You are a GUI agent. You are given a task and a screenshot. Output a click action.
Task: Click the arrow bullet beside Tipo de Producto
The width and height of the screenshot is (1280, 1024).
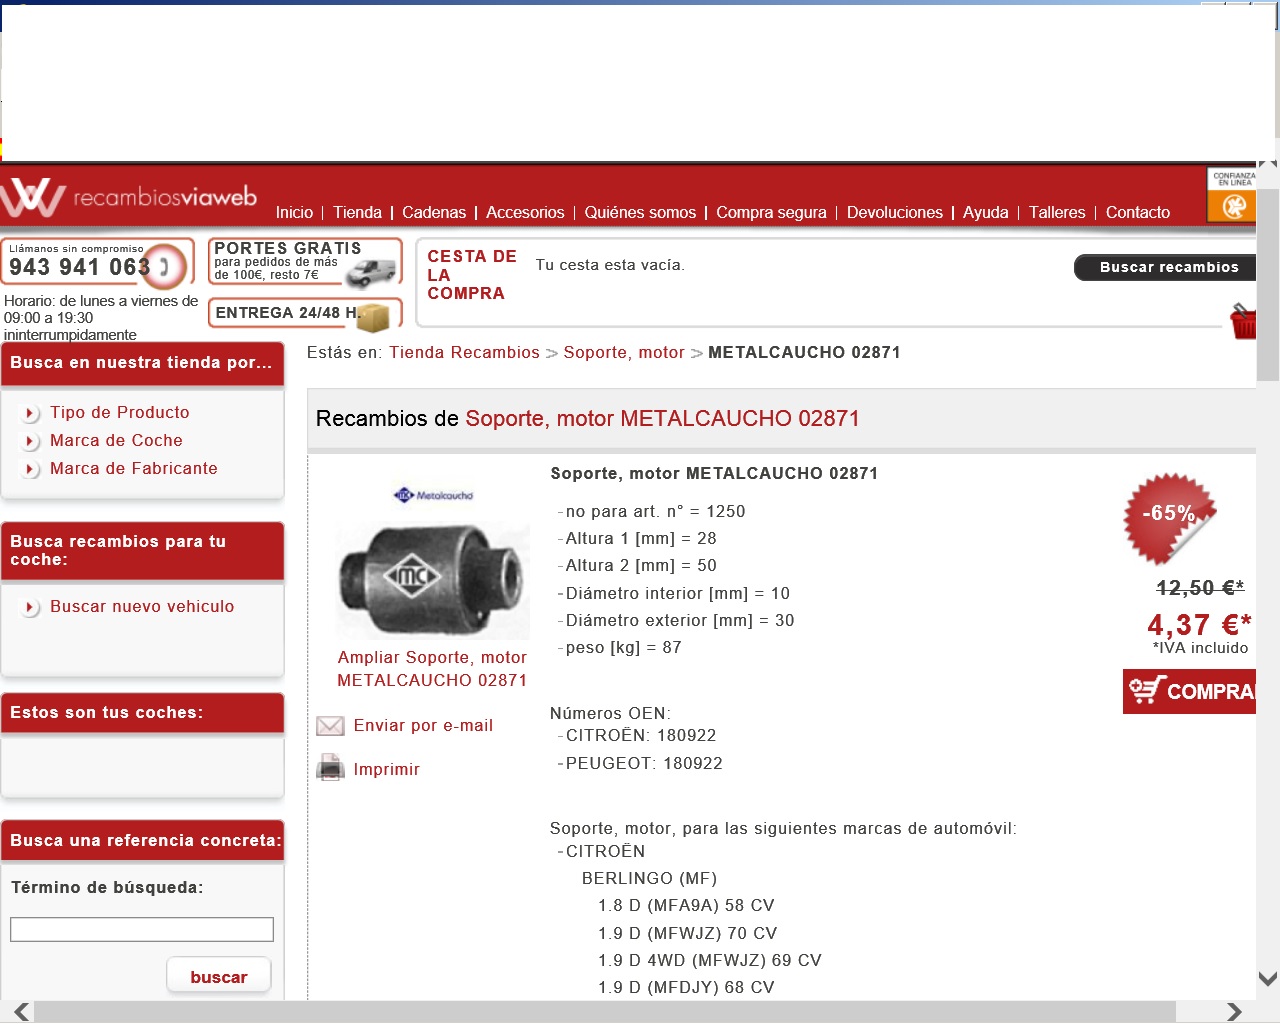31,413
